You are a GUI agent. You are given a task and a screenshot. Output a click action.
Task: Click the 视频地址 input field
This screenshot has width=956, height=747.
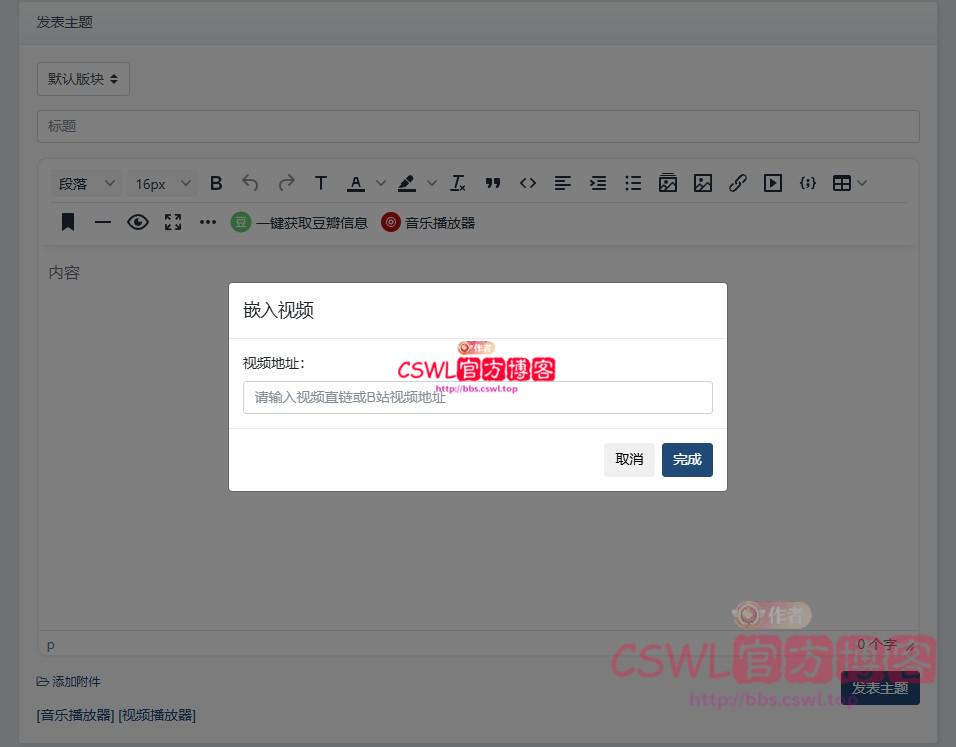point(477,397)
